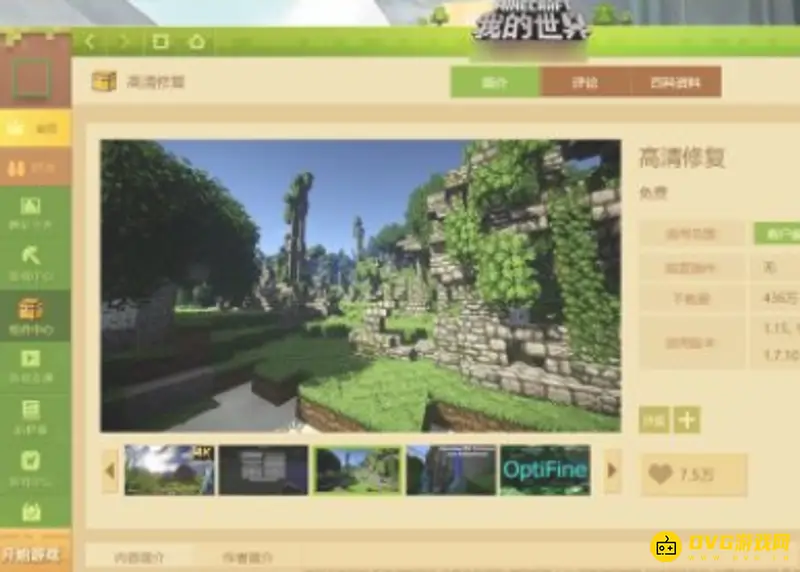Click the yellow crown item in the sidebar

point(35,128)
